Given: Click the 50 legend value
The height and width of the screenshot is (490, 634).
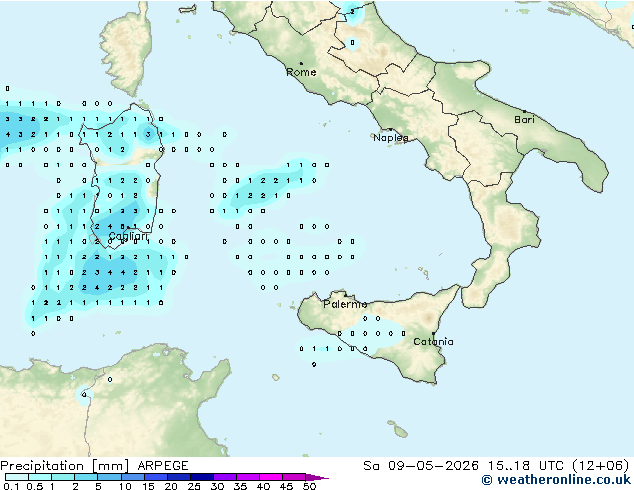Looking at the screenshot, I should [309, 486].
